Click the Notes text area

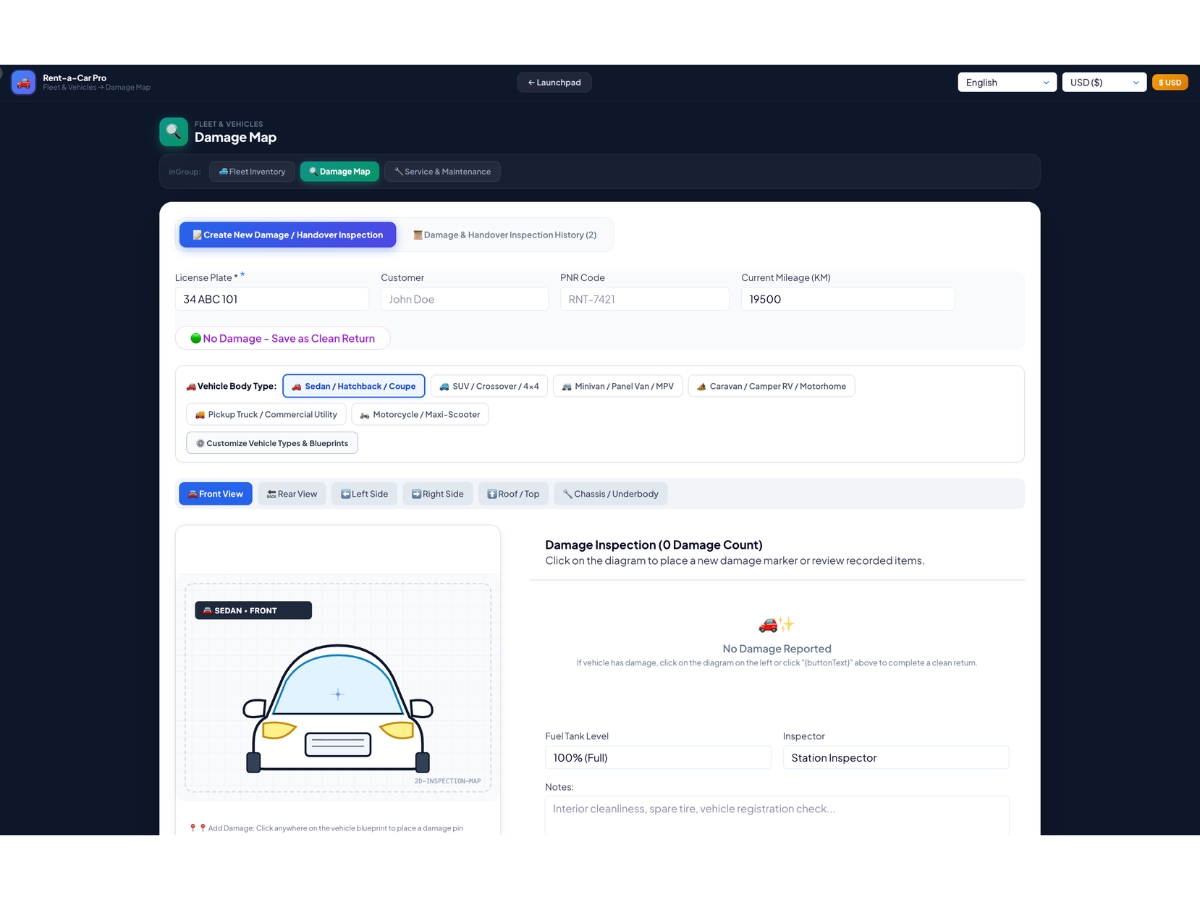pos(777,816)
